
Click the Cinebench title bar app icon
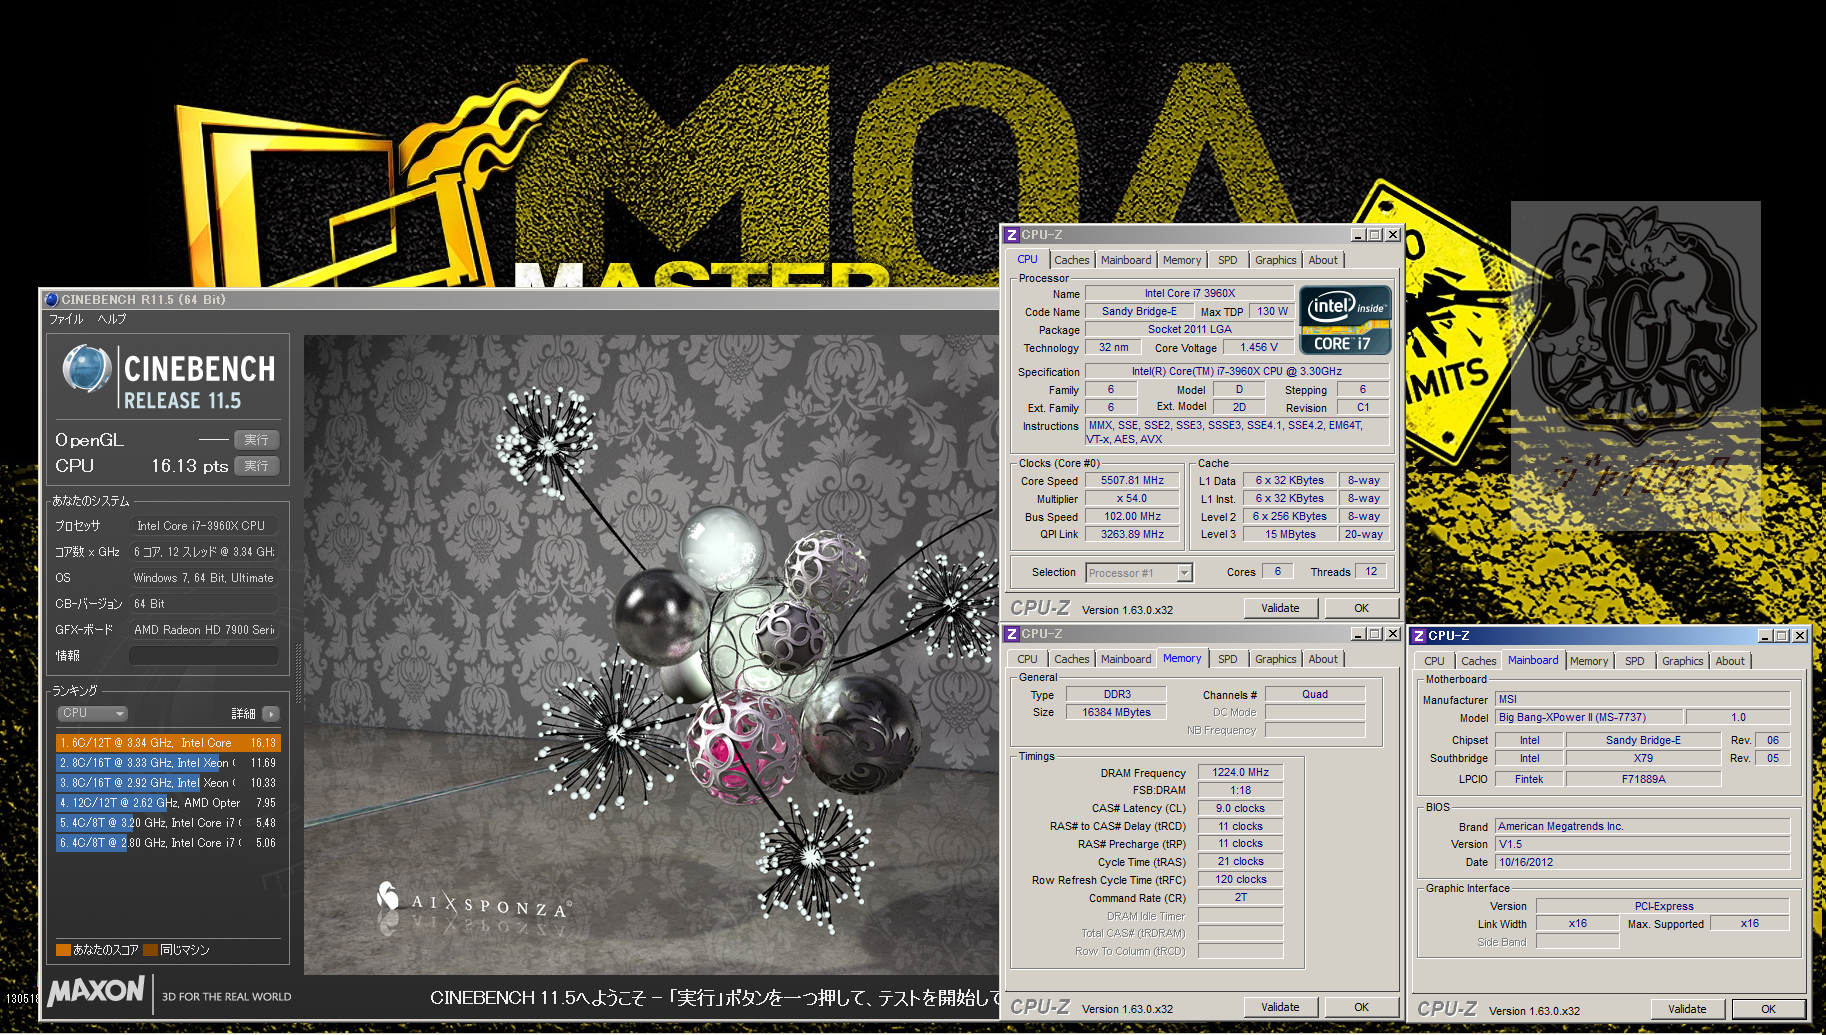tap(52, 299)
